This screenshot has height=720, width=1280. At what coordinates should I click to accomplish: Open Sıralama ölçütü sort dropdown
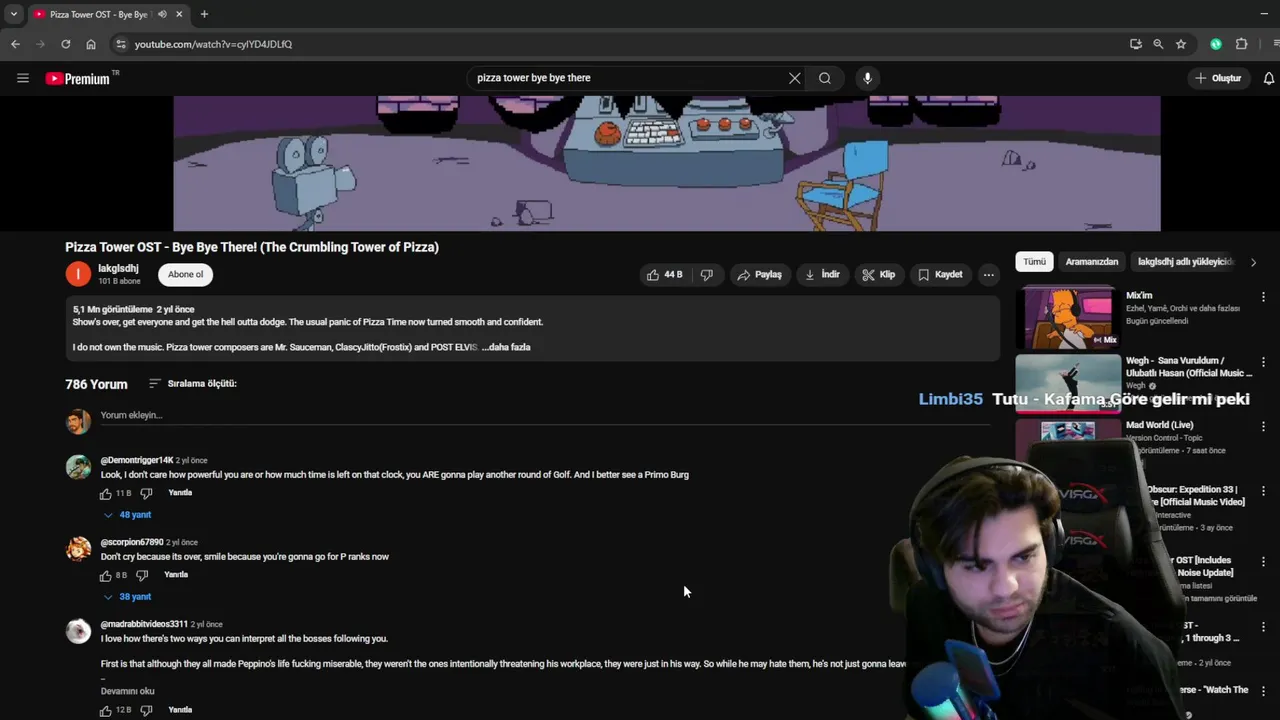193,383
